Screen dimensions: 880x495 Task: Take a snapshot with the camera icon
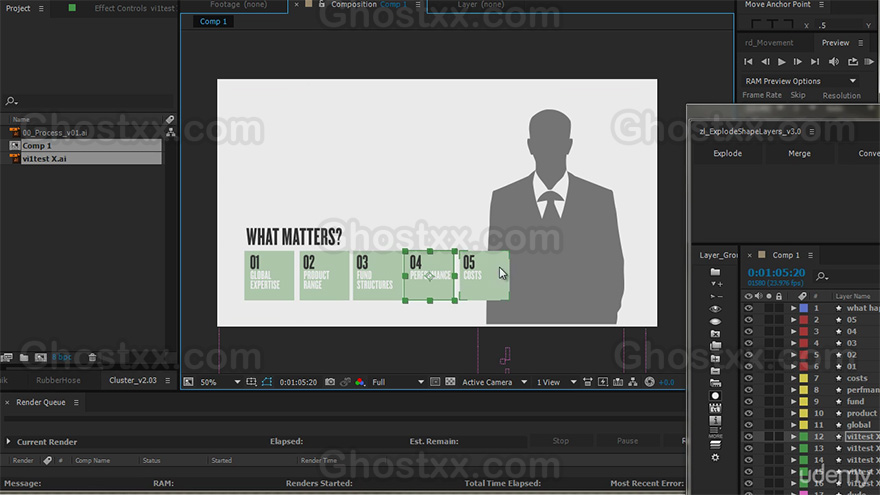coord(330,382)
